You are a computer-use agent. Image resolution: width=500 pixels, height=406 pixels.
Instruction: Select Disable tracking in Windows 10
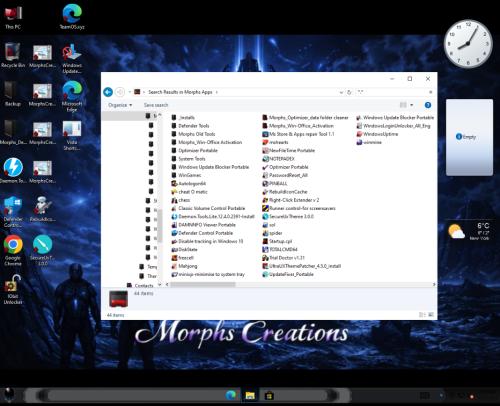(207, 241)
